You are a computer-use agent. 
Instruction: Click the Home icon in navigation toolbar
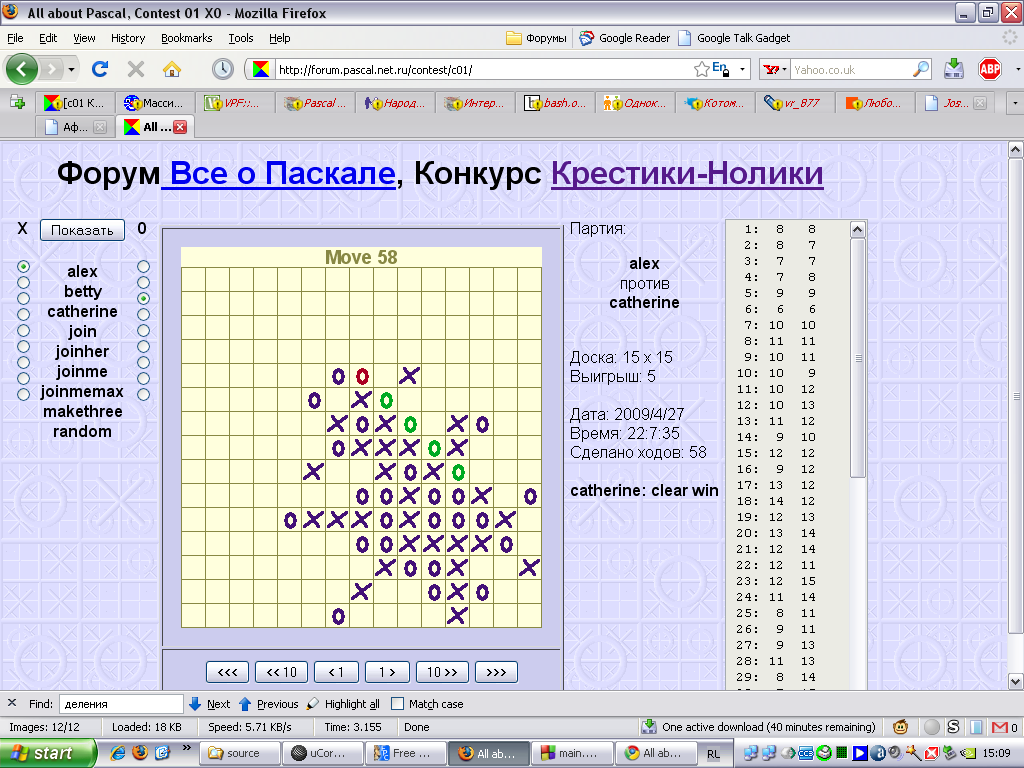coord(172,69)
